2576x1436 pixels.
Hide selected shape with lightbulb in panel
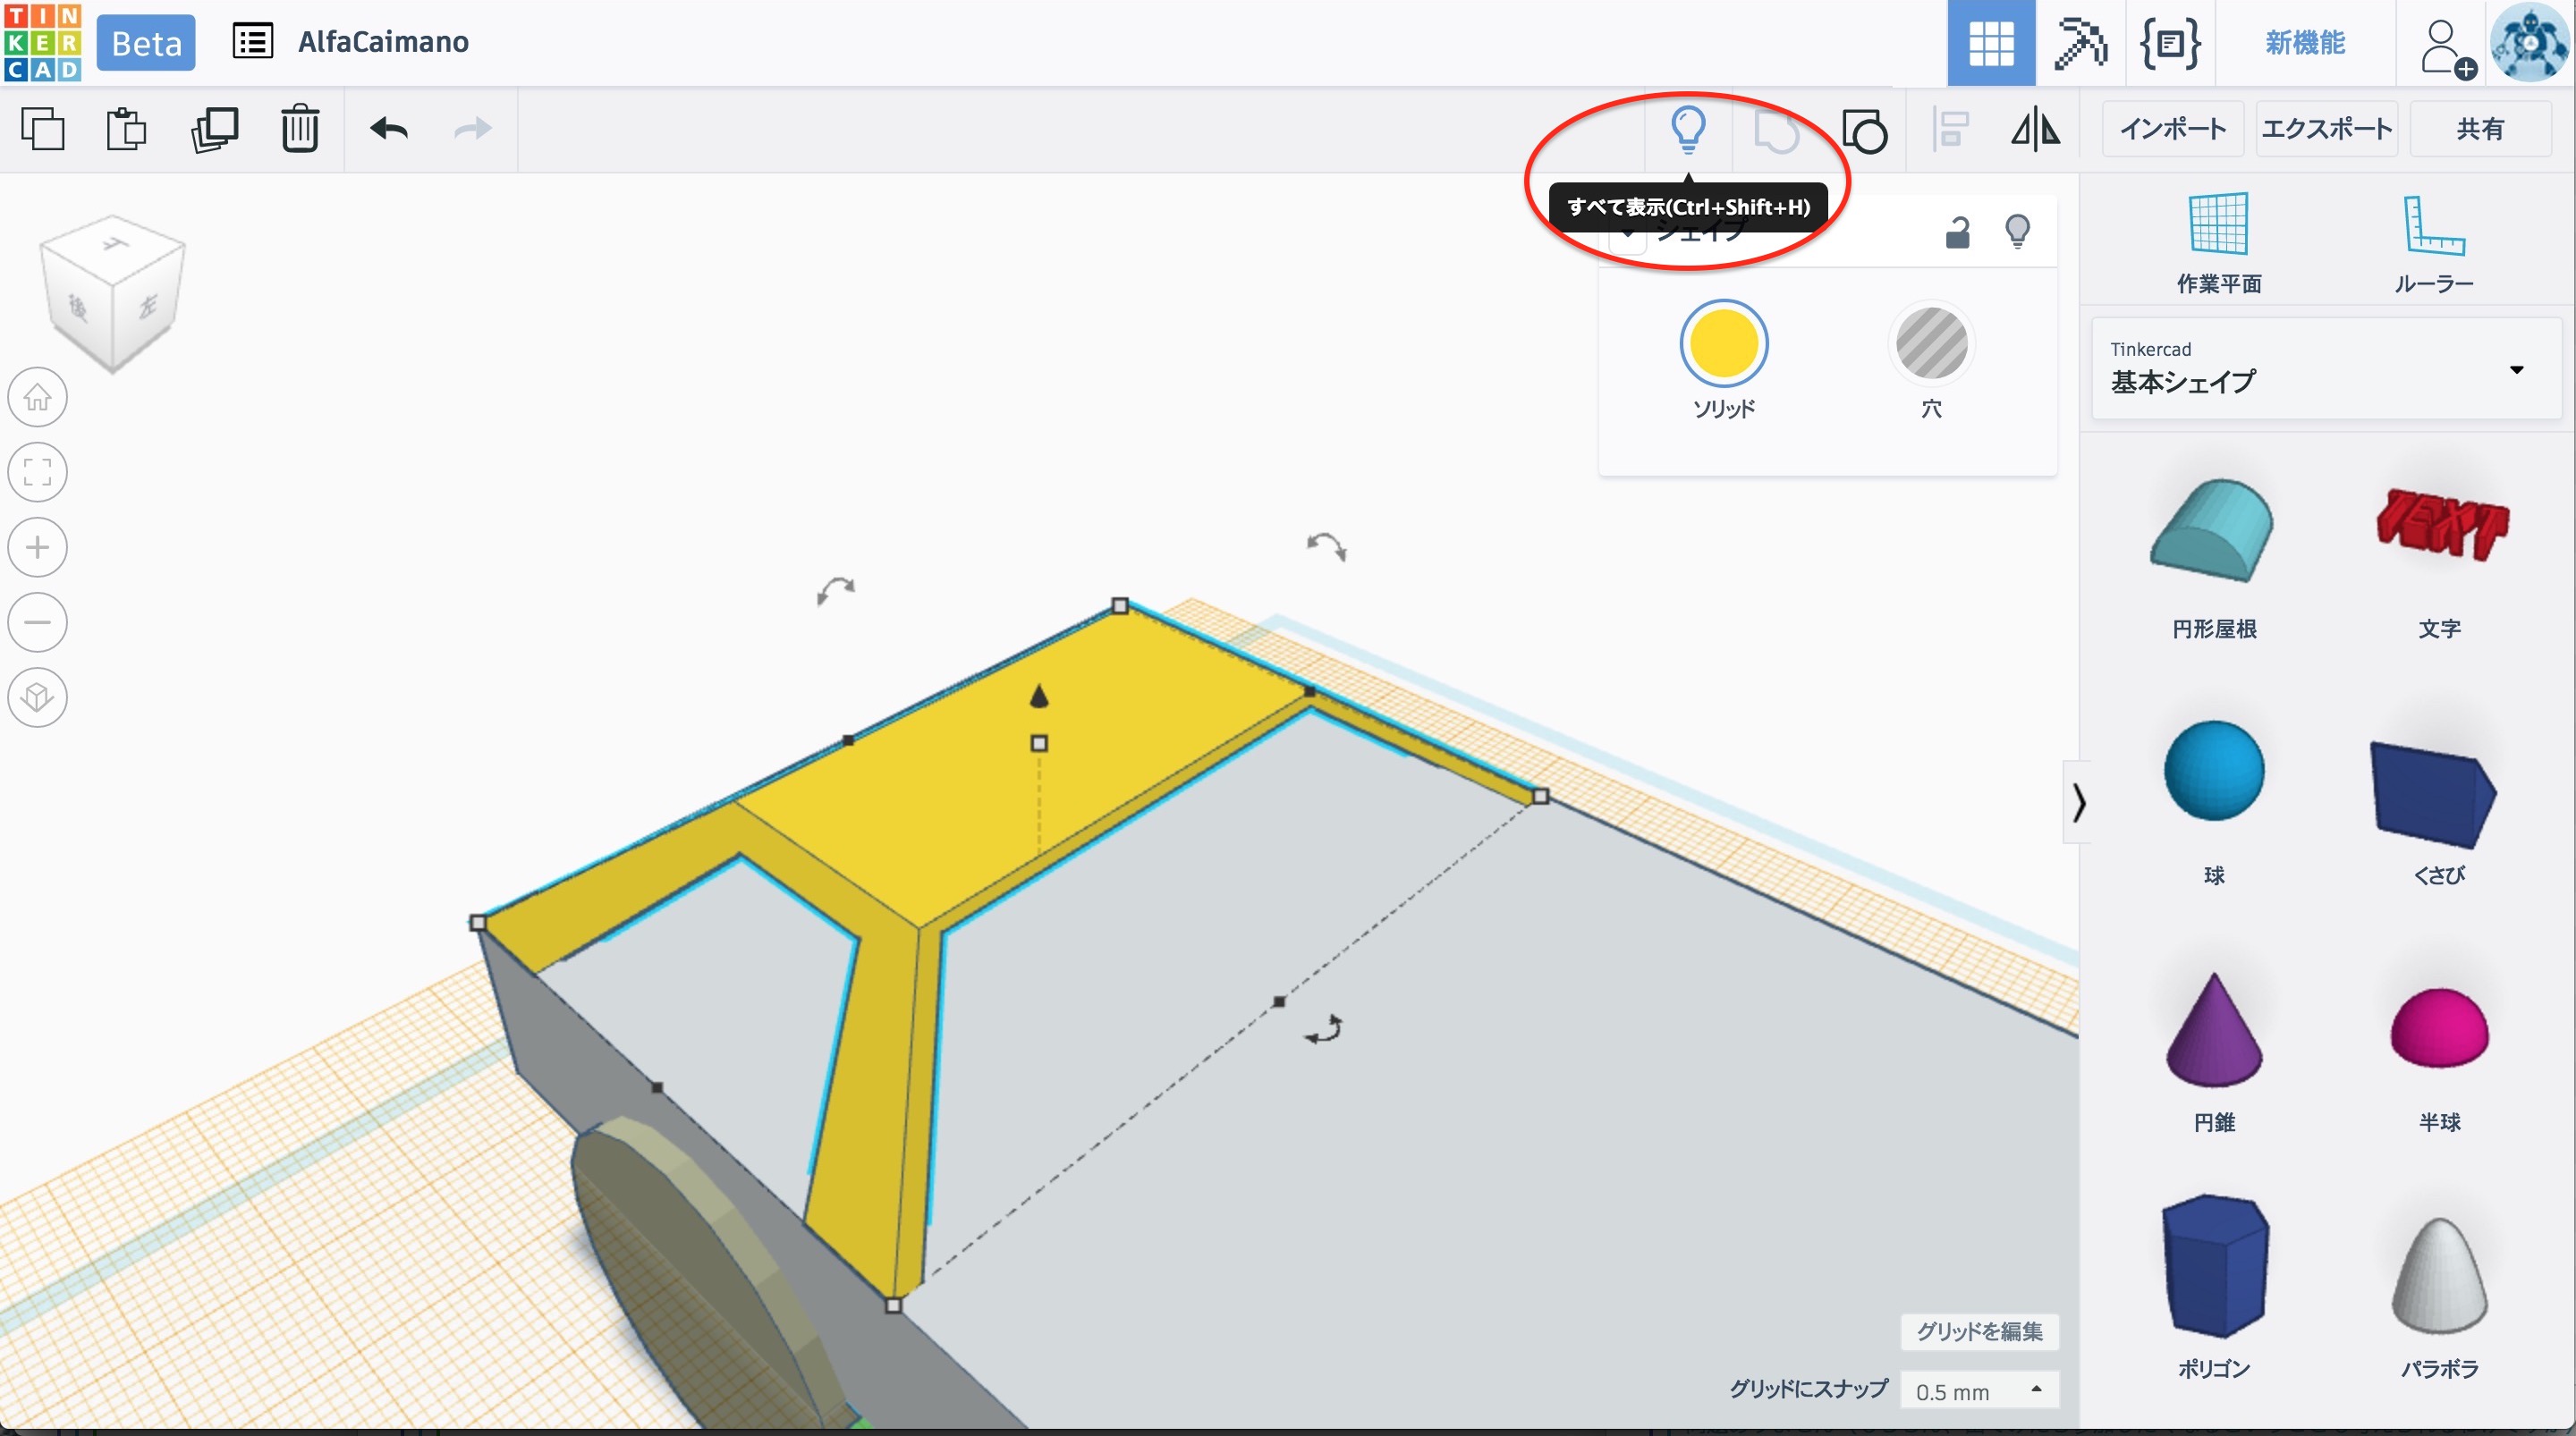point(2017,232)
